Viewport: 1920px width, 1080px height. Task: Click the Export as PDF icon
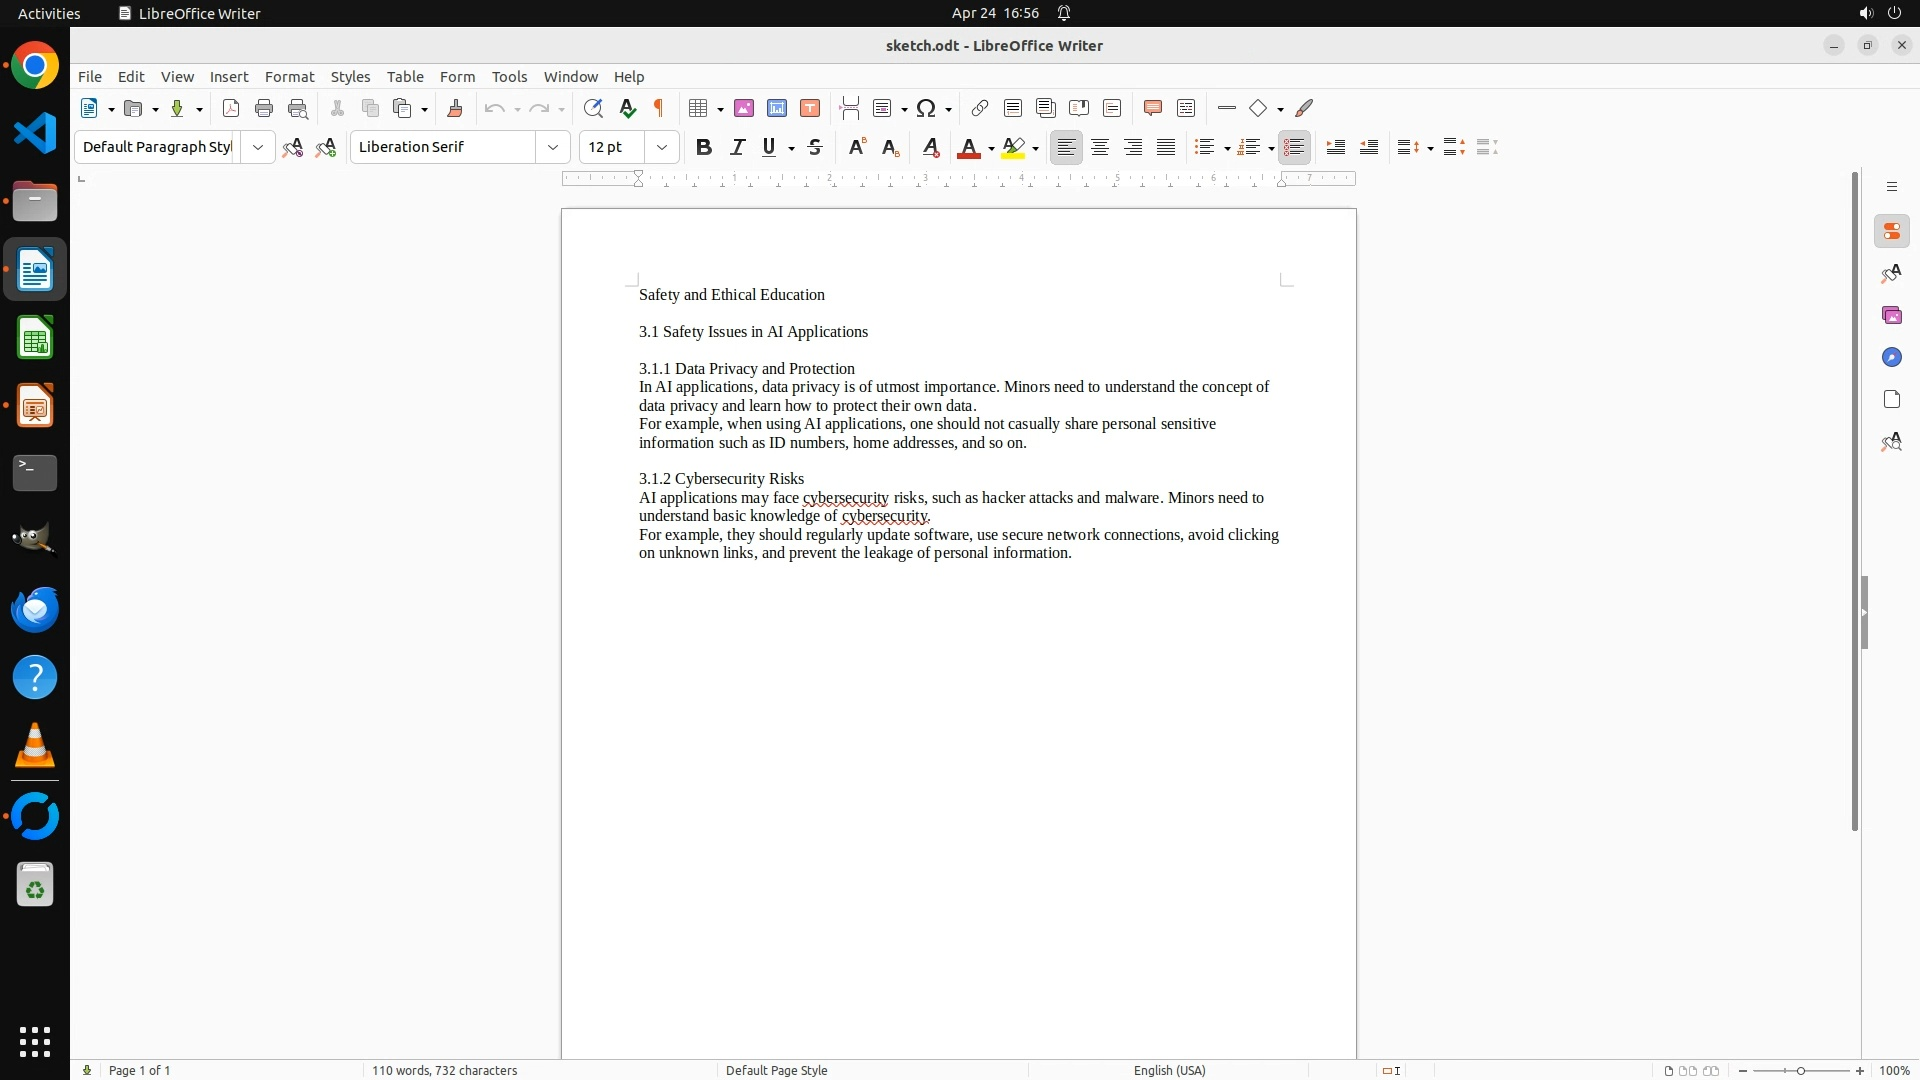[x=231, y=108]
